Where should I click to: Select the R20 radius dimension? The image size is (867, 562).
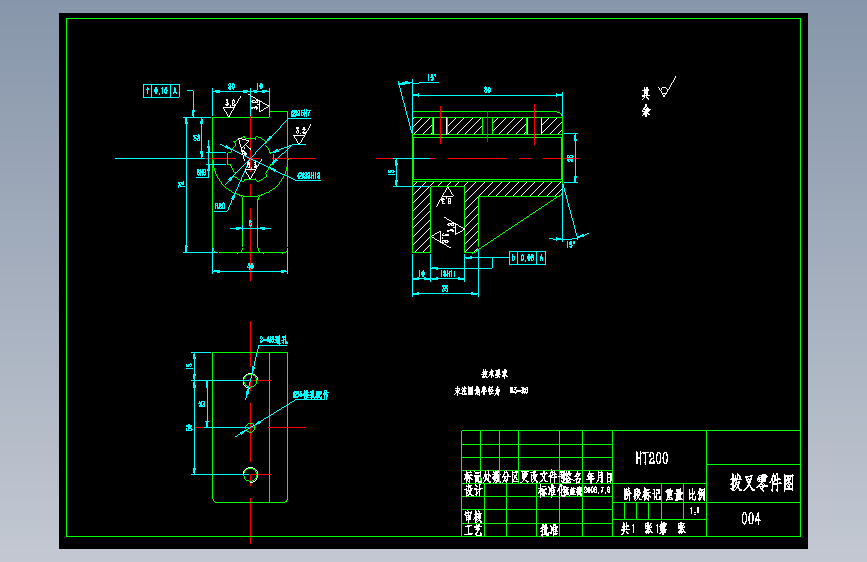220,206
